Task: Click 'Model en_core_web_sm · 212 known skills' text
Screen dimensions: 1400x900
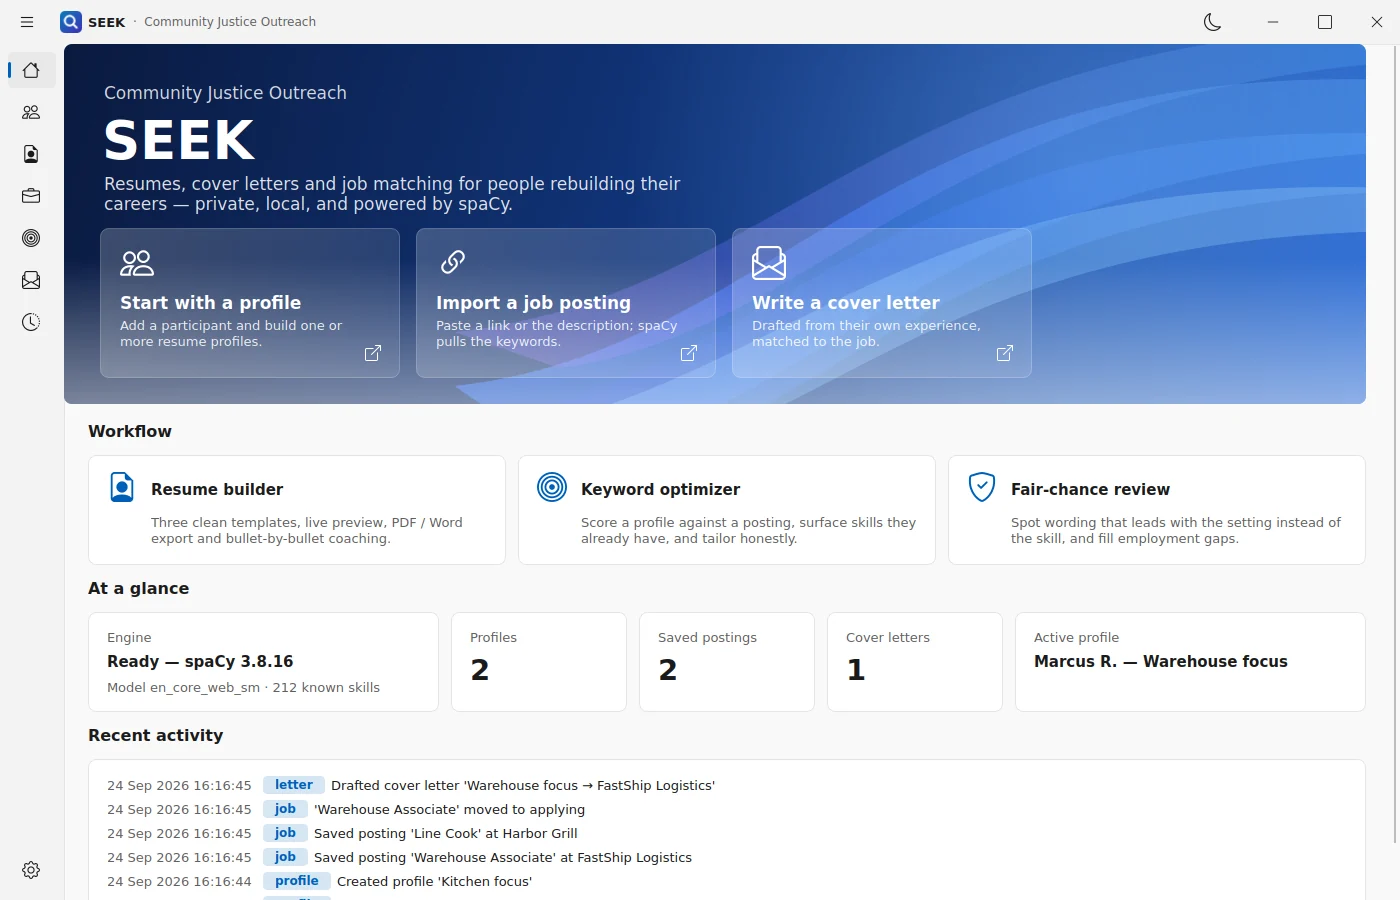Action: [243, 687]
